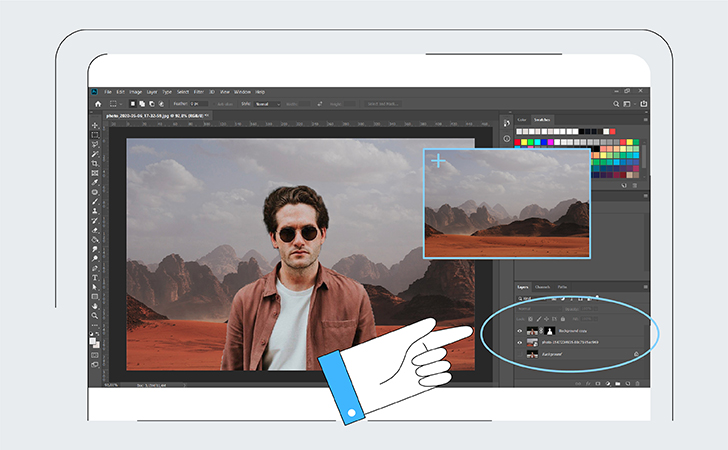This screenshot has height=450, width=728.
Task: Delete layer with the trash icon
Action: click(637, 384)
